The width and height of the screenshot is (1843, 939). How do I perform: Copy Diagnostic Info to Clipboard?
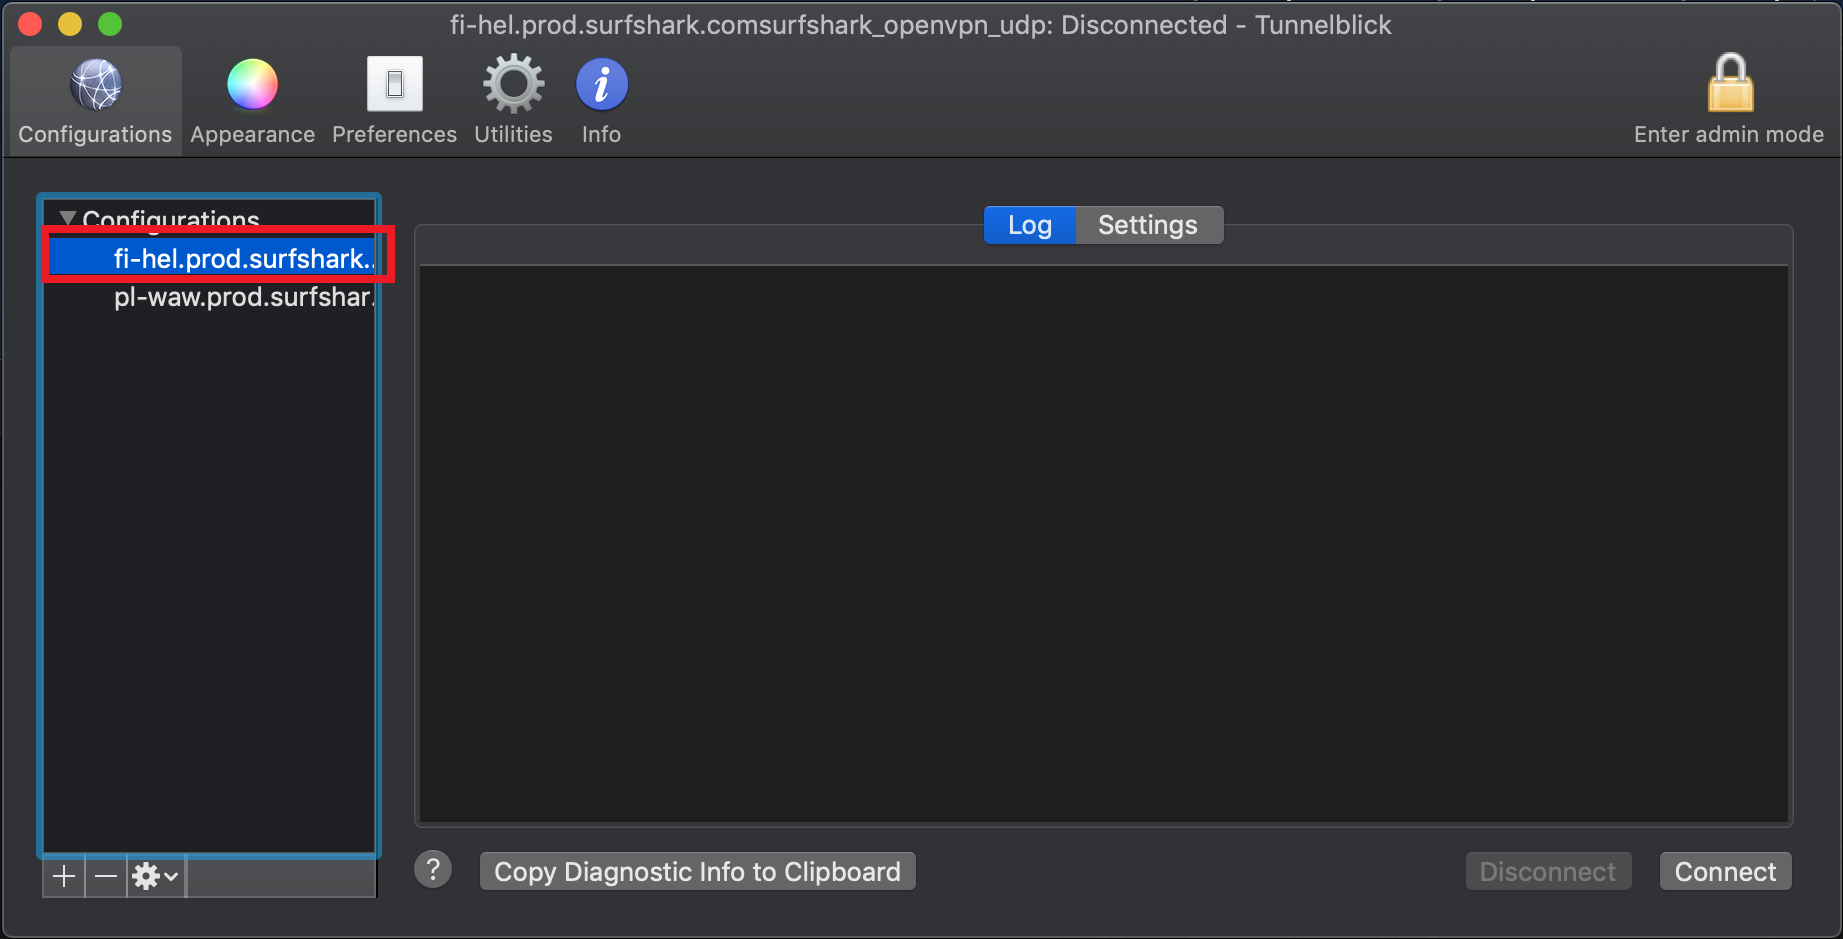click(698, 872)
